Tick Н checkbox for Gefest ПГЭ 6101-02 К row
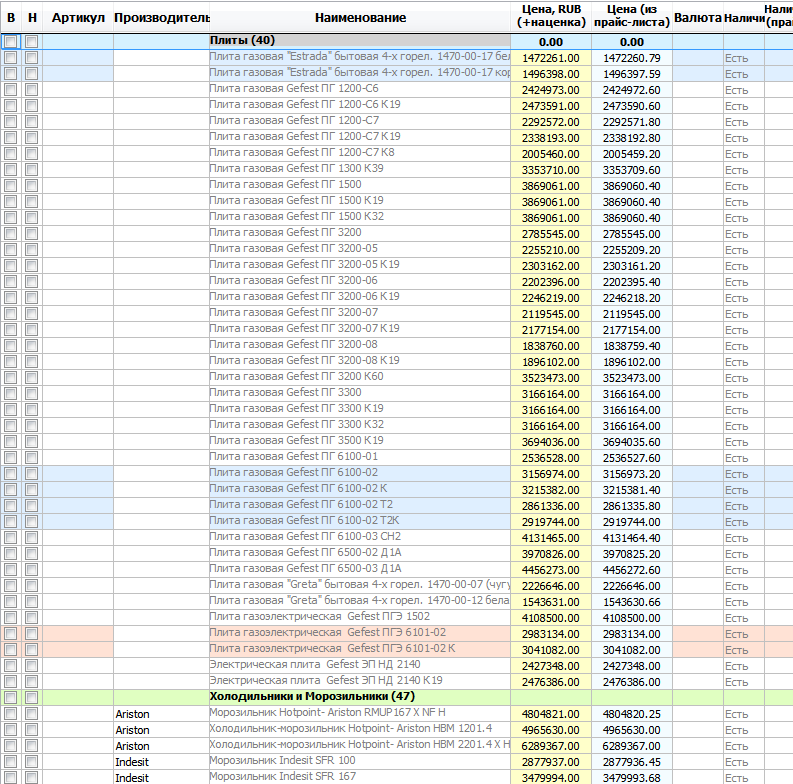This screenshot has width=793, height=784. point(31,649)
